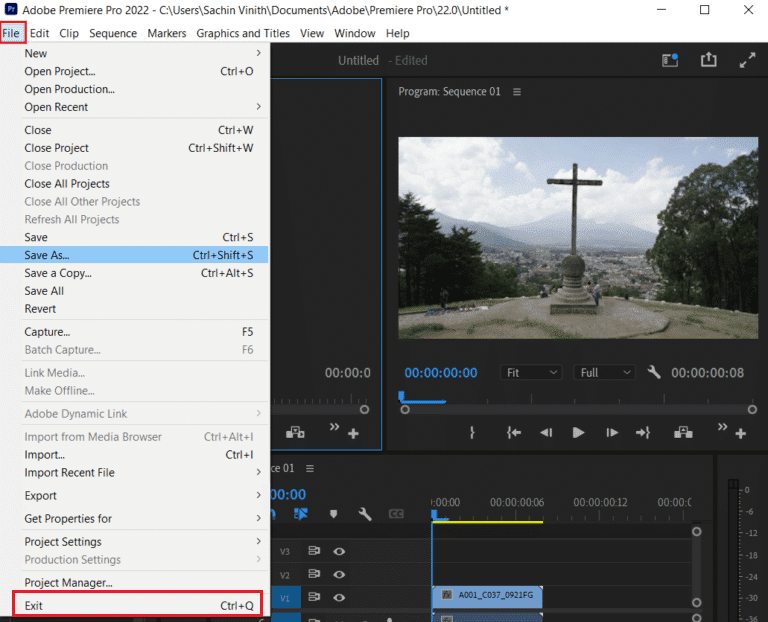Click the Lift/Extract icon in Program monitor

pos(683,432)
